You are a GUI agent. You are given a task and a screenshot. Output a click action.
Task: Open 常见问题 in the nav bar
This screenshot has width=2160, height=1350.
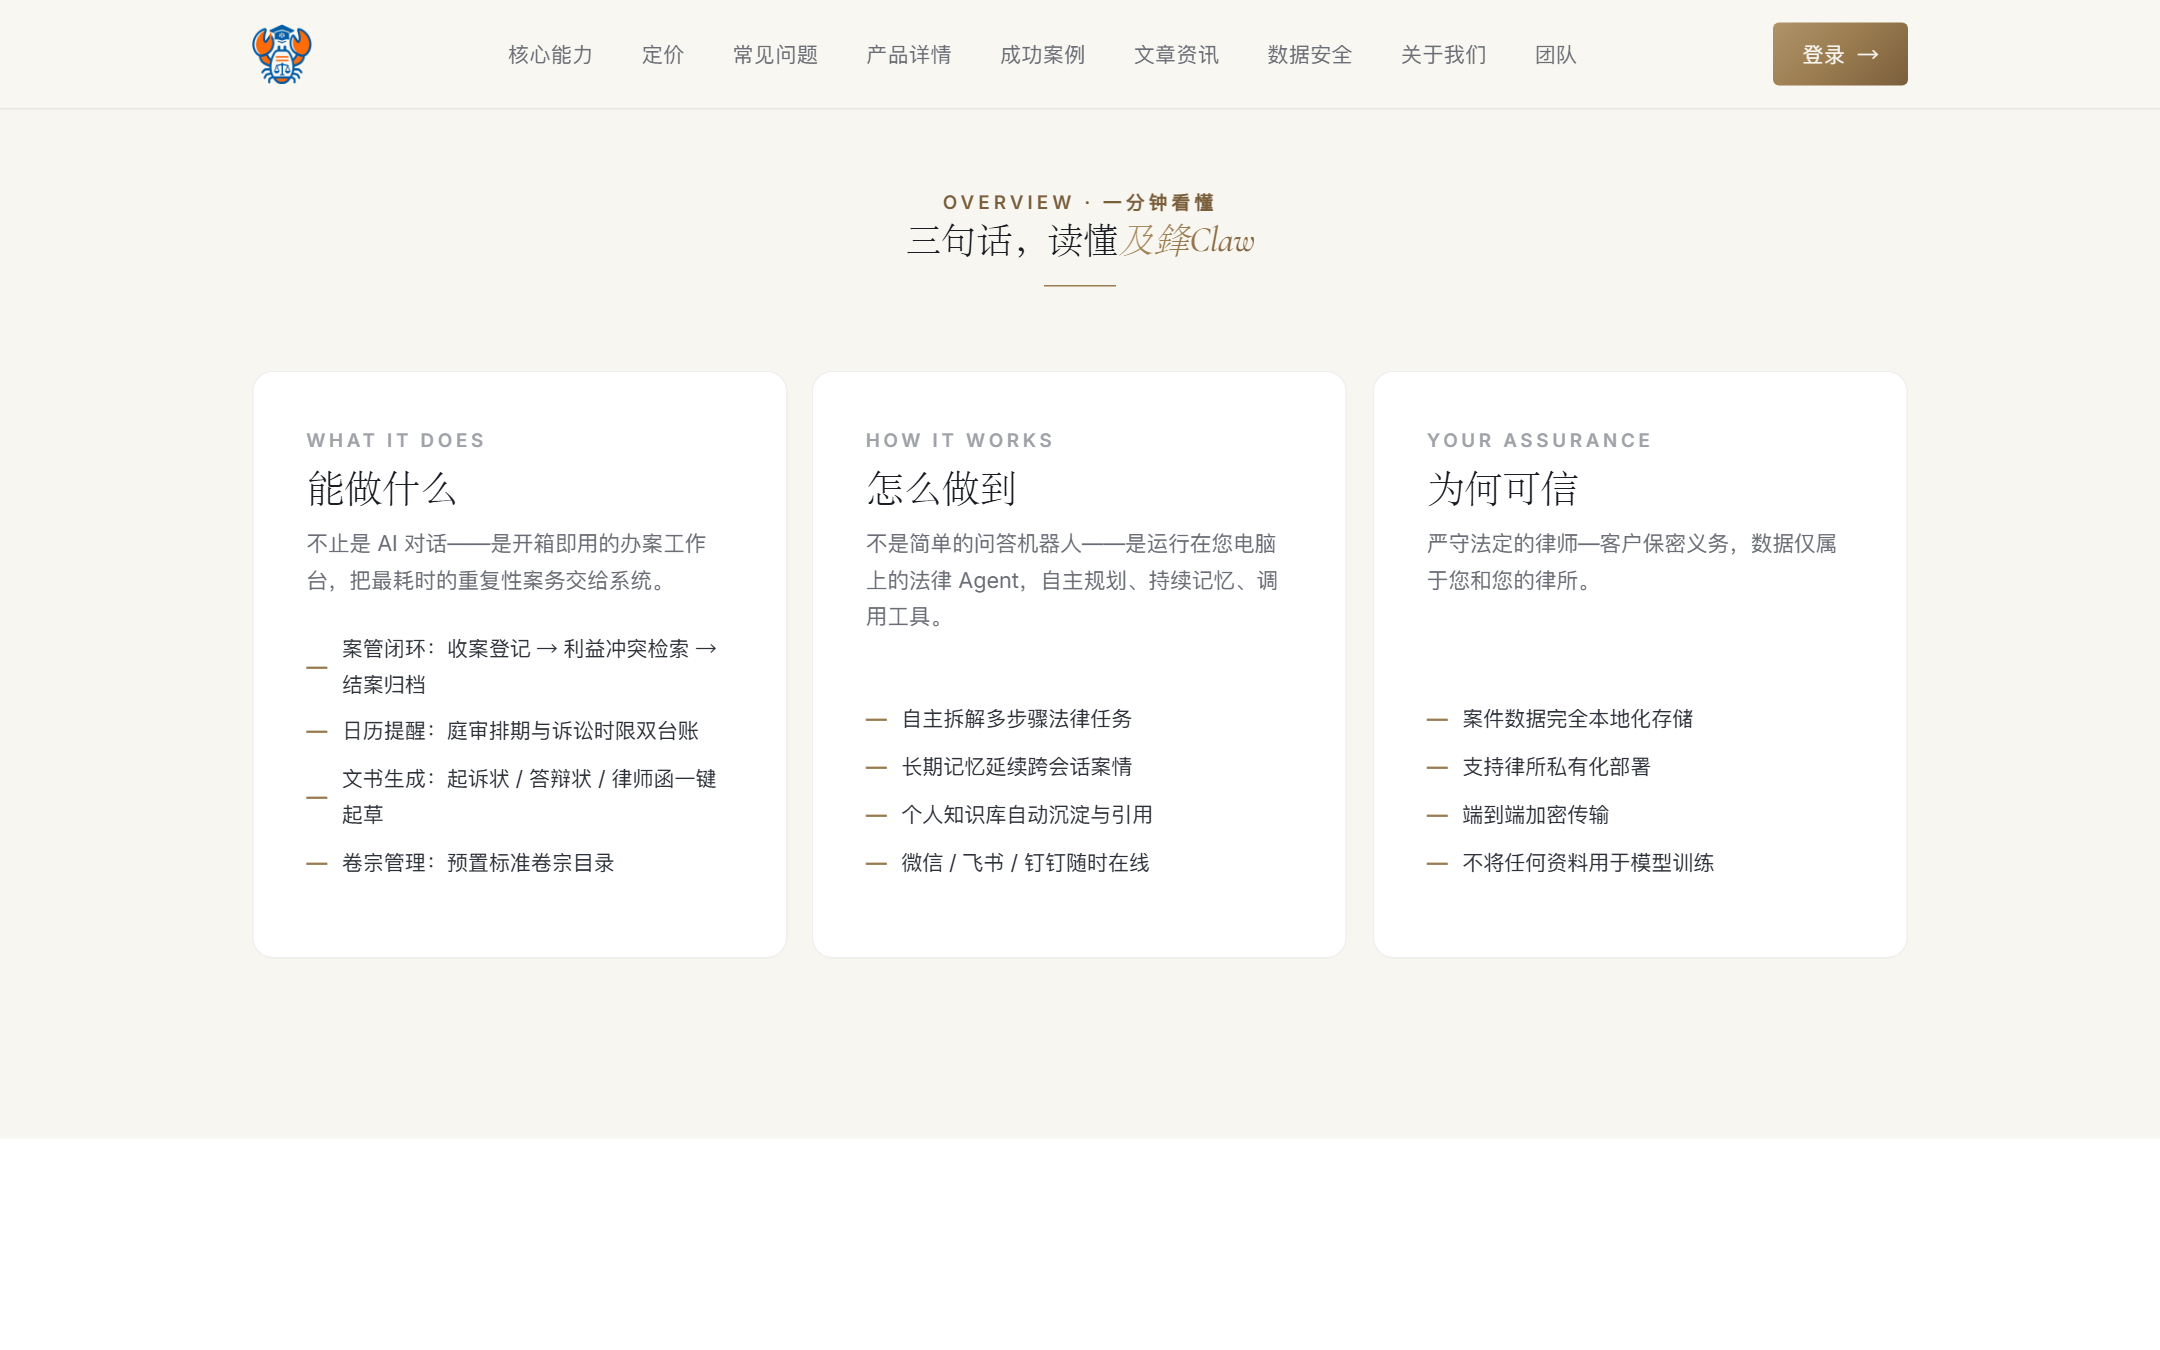pyautogui.click(x=775, y=55)
